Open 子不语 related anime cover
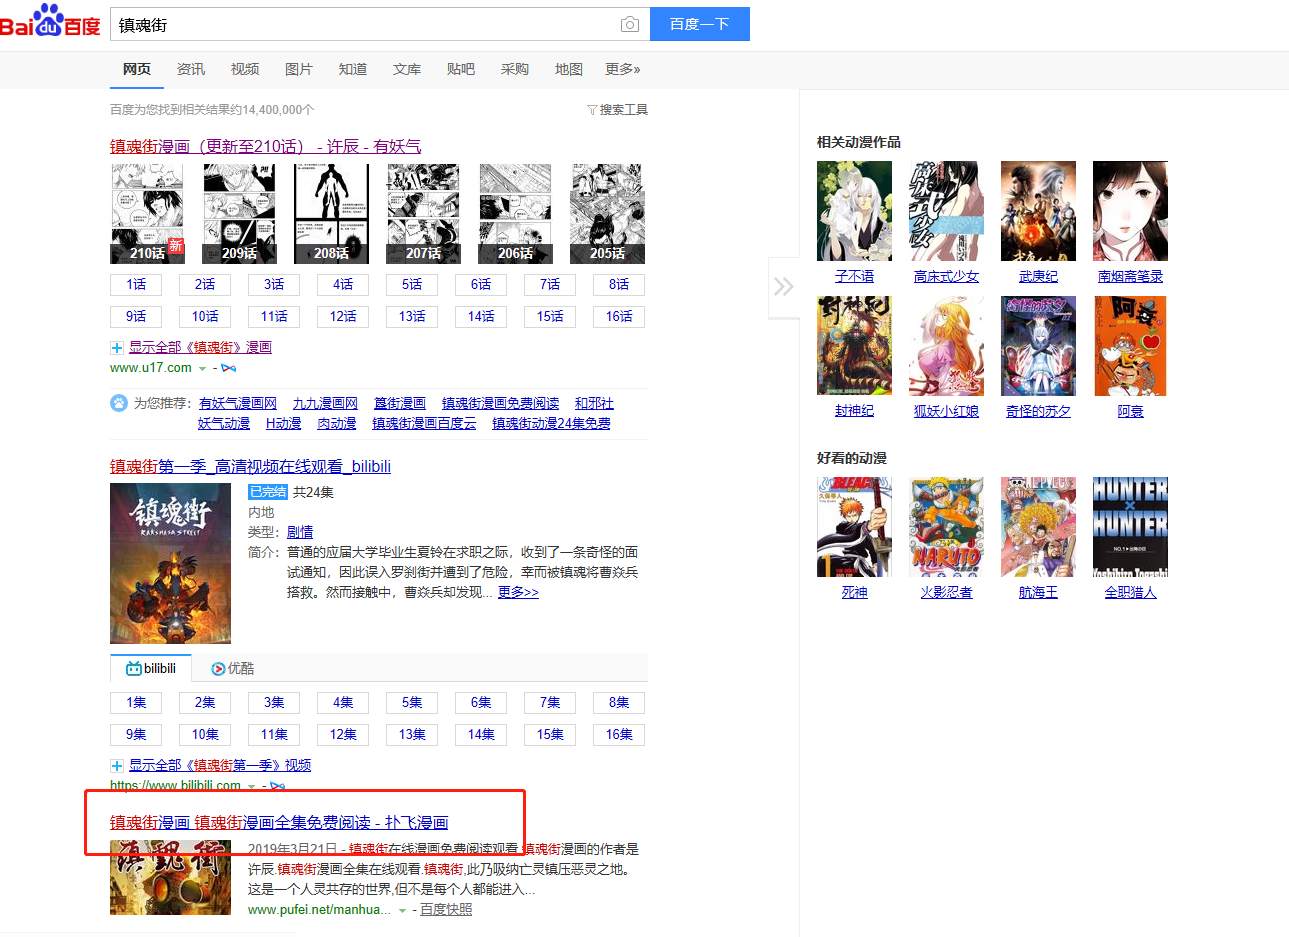This screenshot has width=1289, height=937. click(x=854, y=211)
